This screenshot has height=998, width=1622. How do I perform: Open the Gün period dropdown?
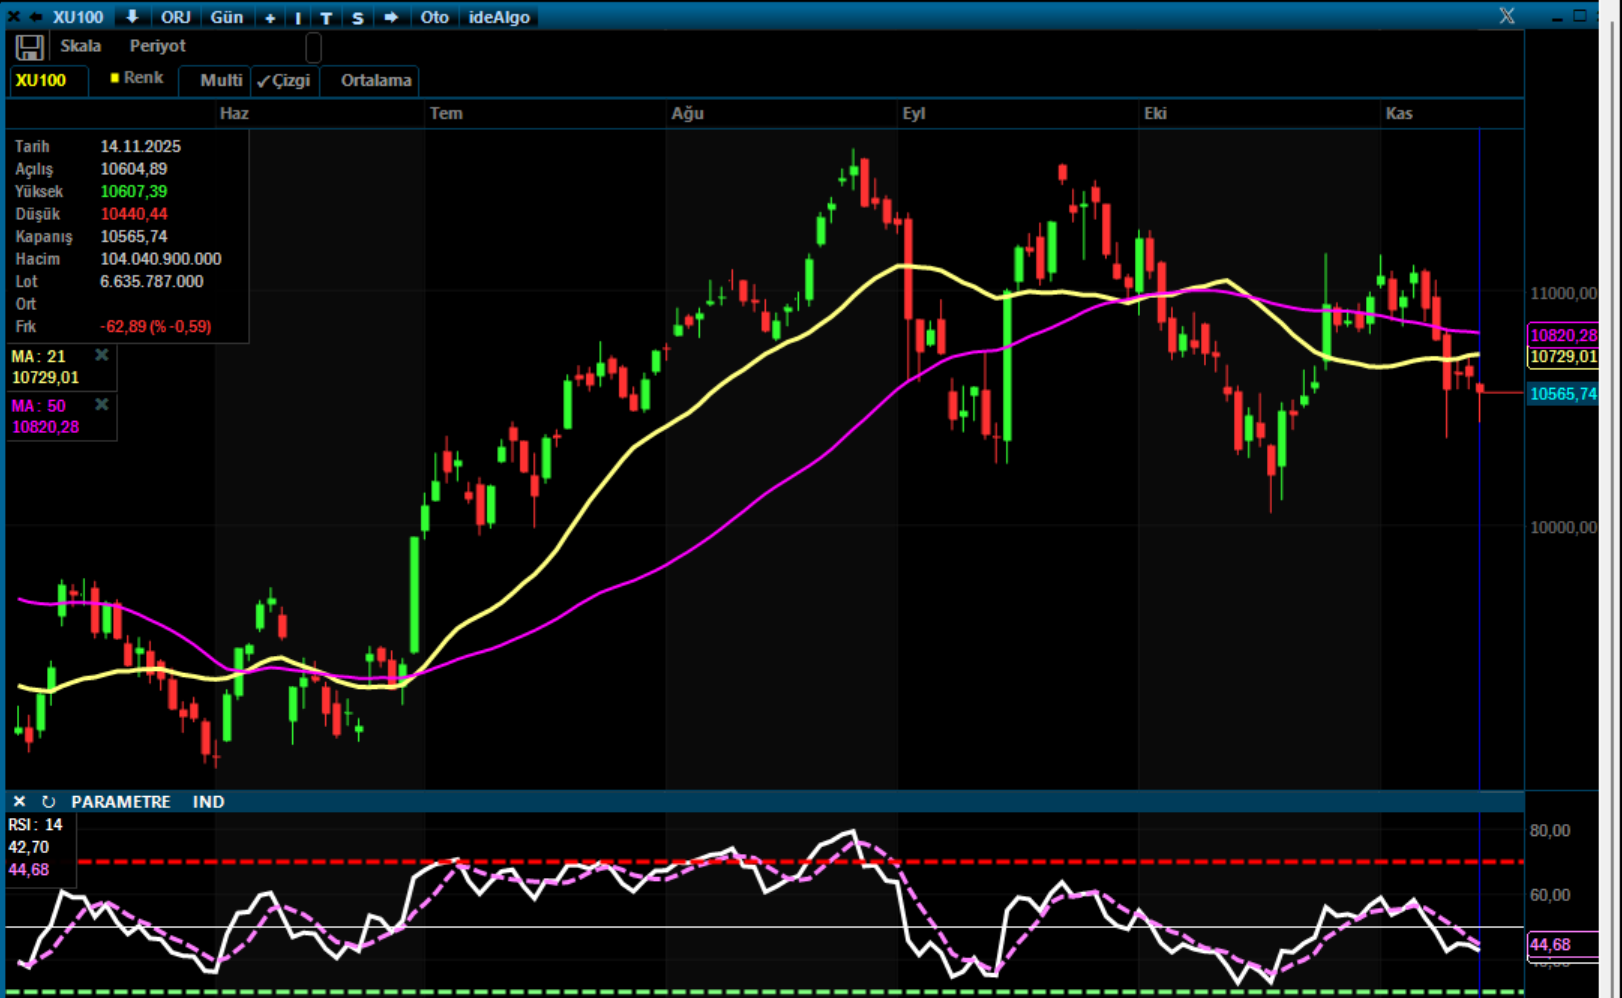[226, 17]
